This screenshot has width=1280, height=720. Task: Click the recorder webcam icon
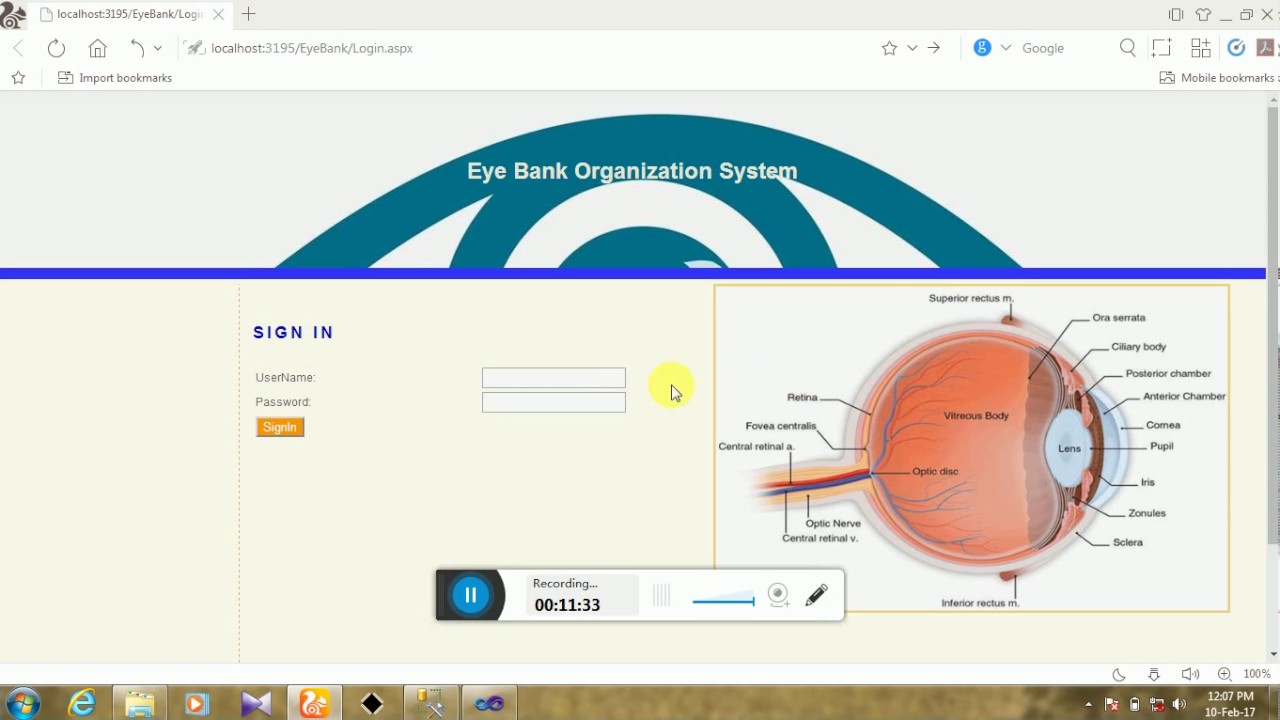(x=778, y=595)
